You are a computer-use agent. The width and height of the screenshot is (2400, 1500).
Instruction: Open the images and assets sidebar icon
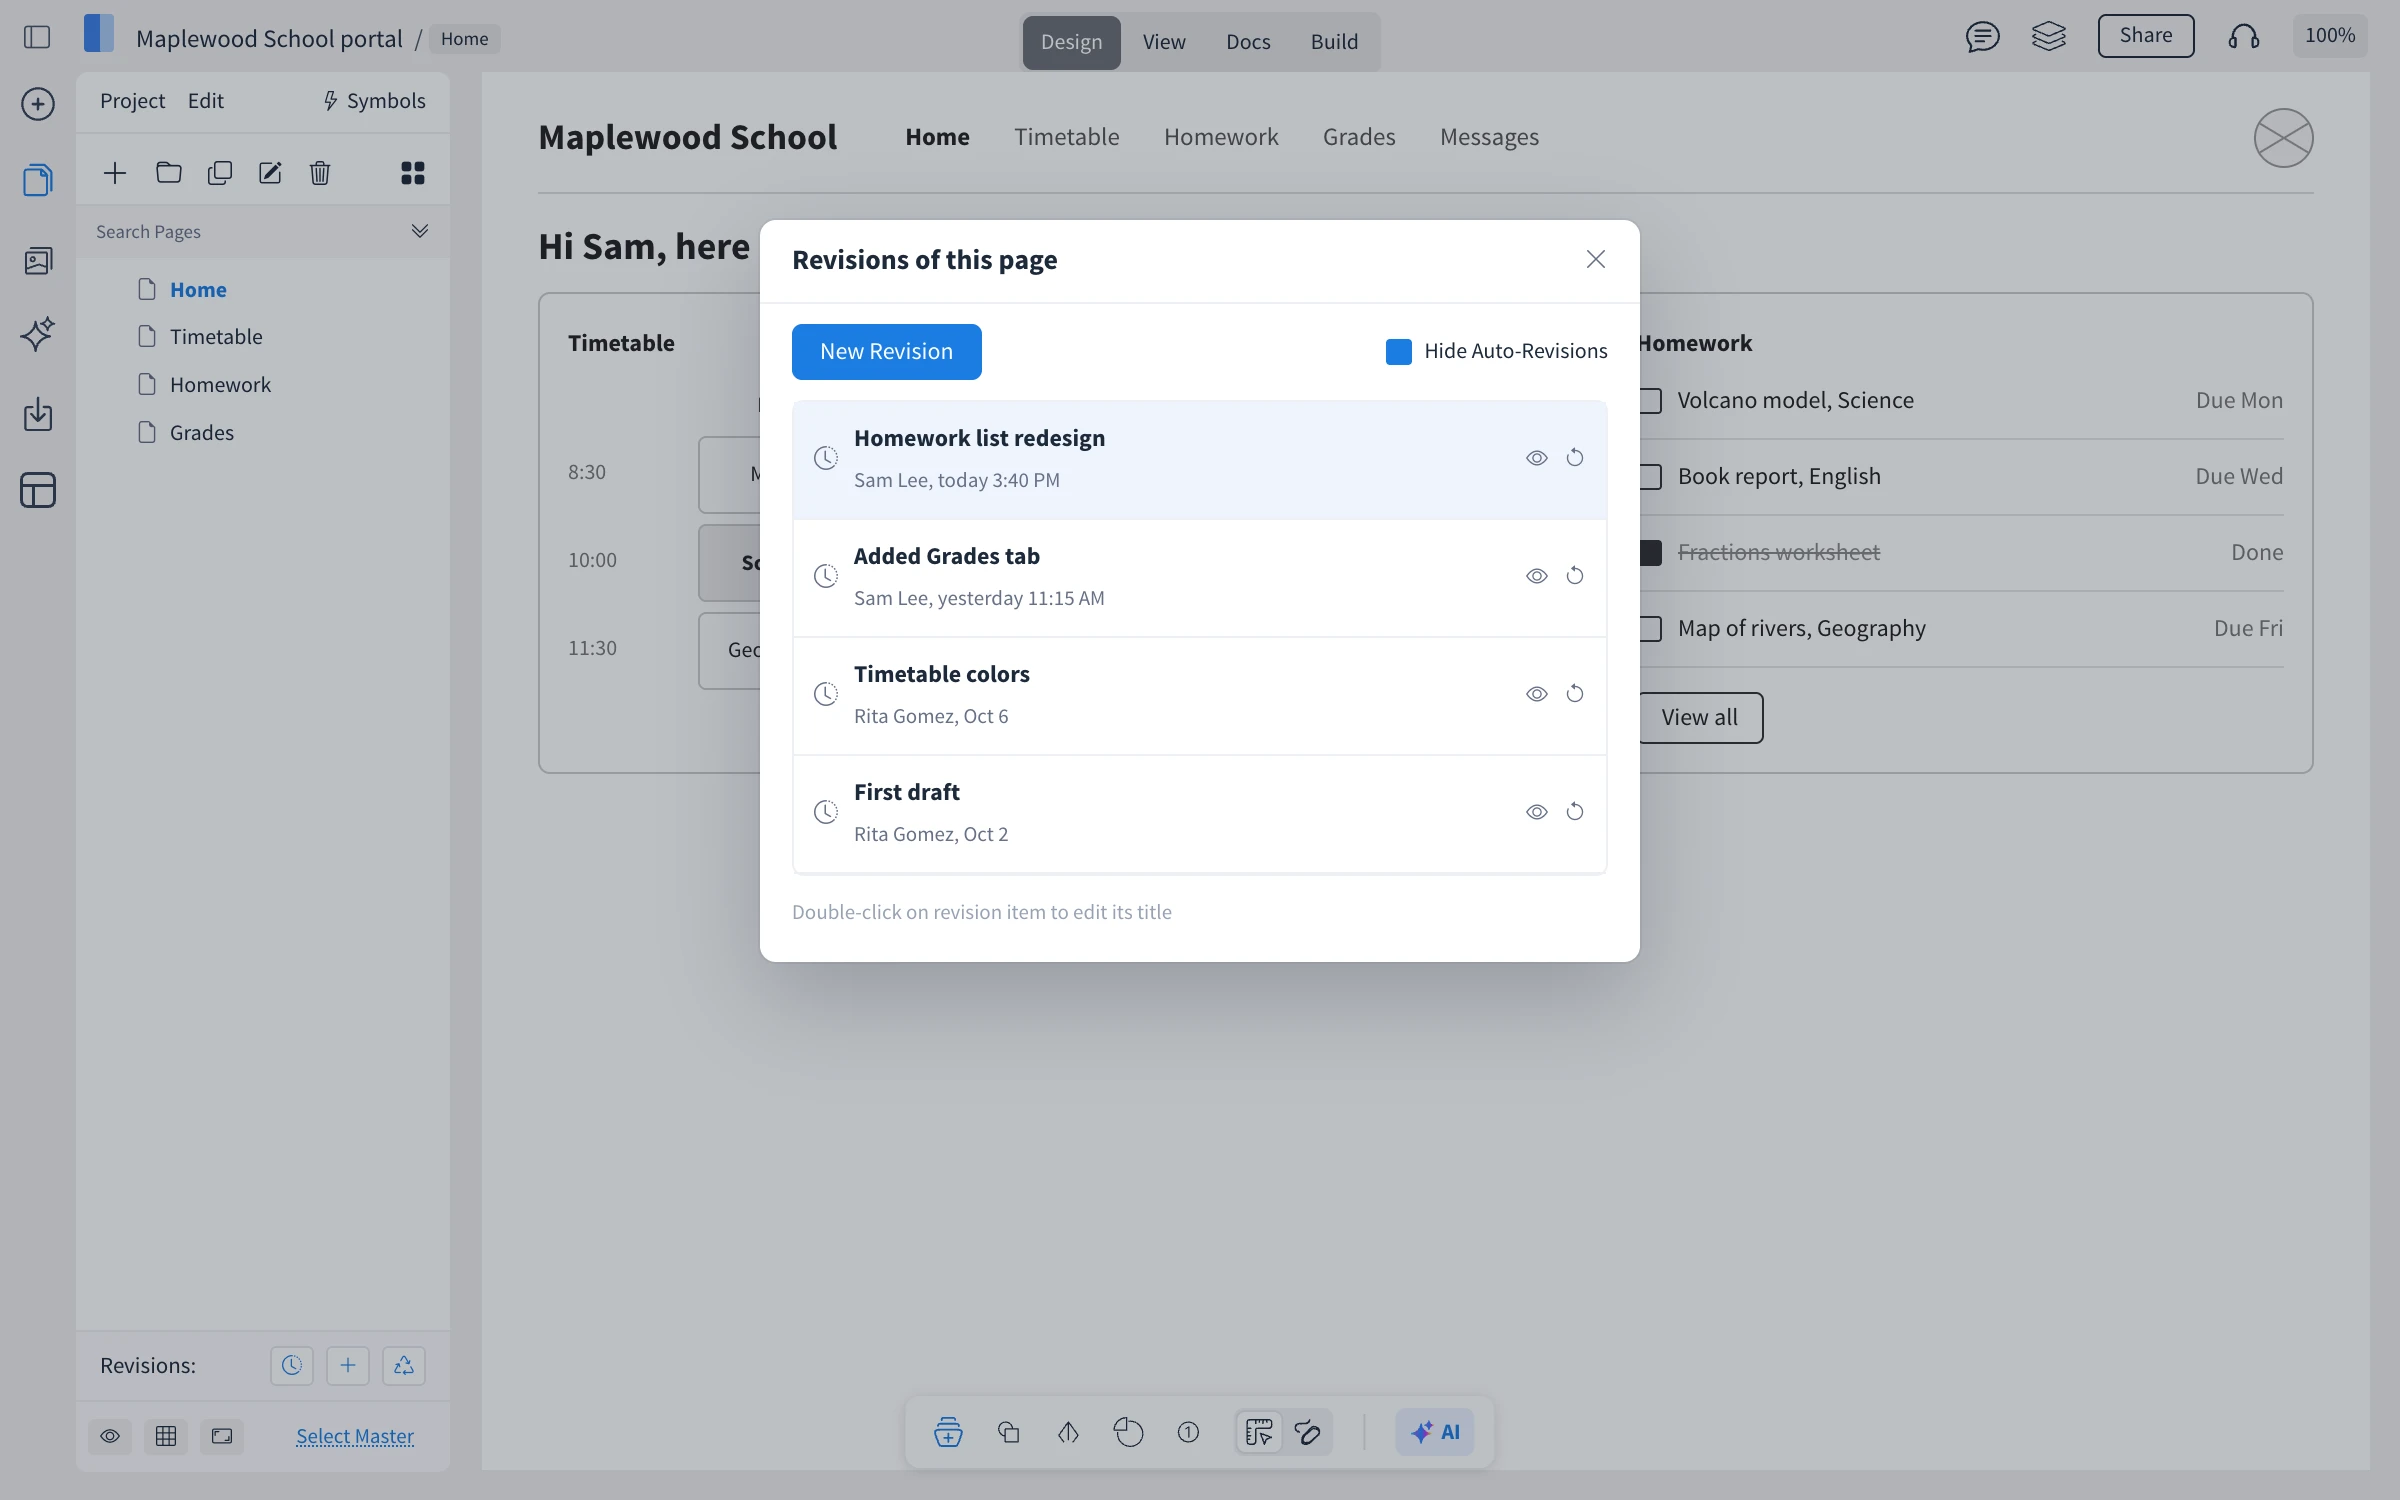pyautogui.click(x=38, y=261)
